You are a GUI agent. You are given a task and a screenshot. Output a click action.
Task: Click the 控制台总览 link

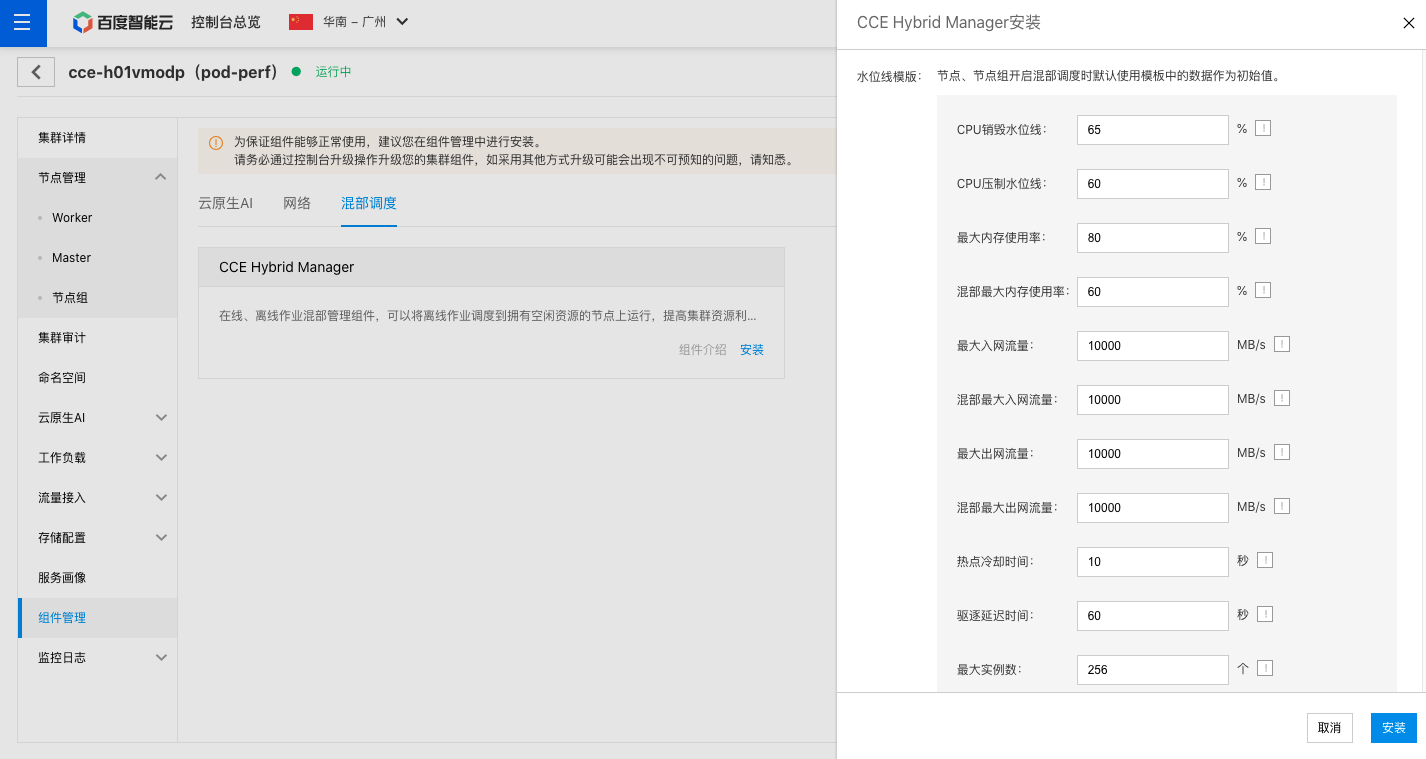(226, 22)
